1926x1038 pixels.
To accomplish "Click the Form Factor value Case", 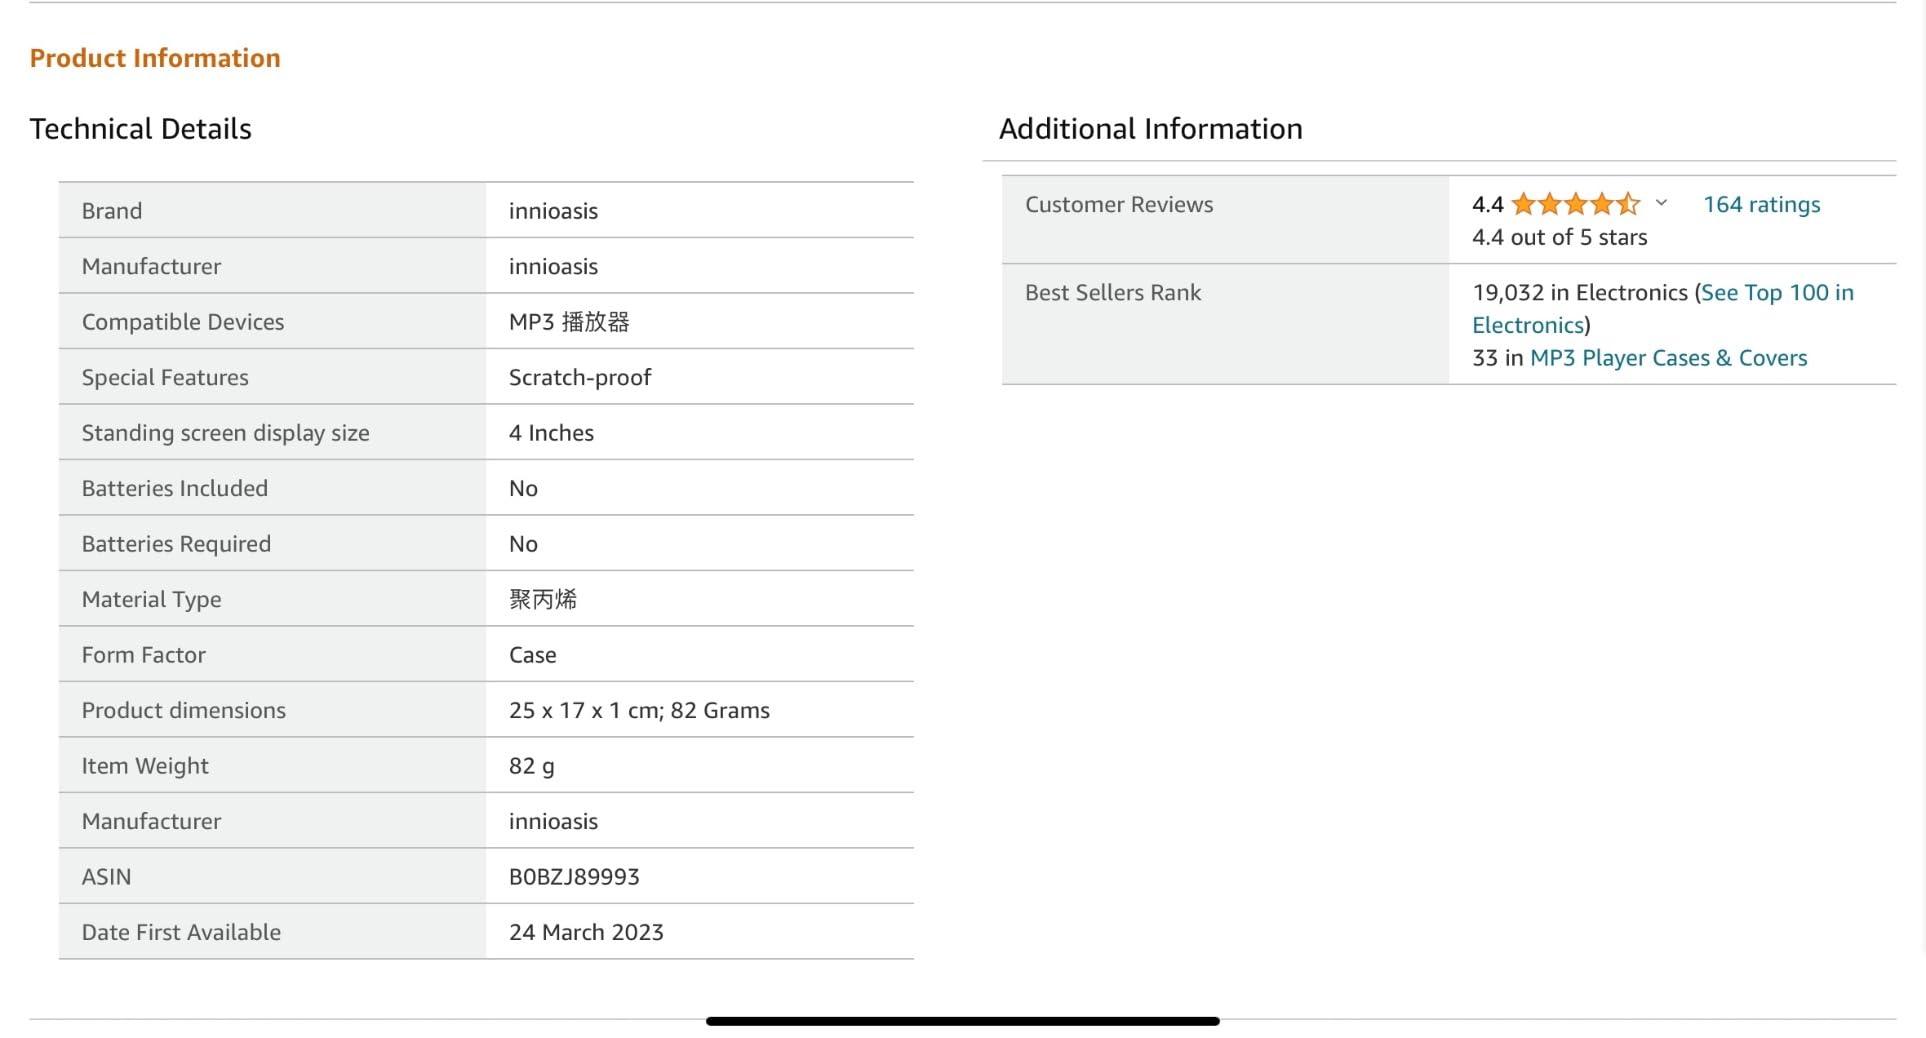I will tap(532, 655).
